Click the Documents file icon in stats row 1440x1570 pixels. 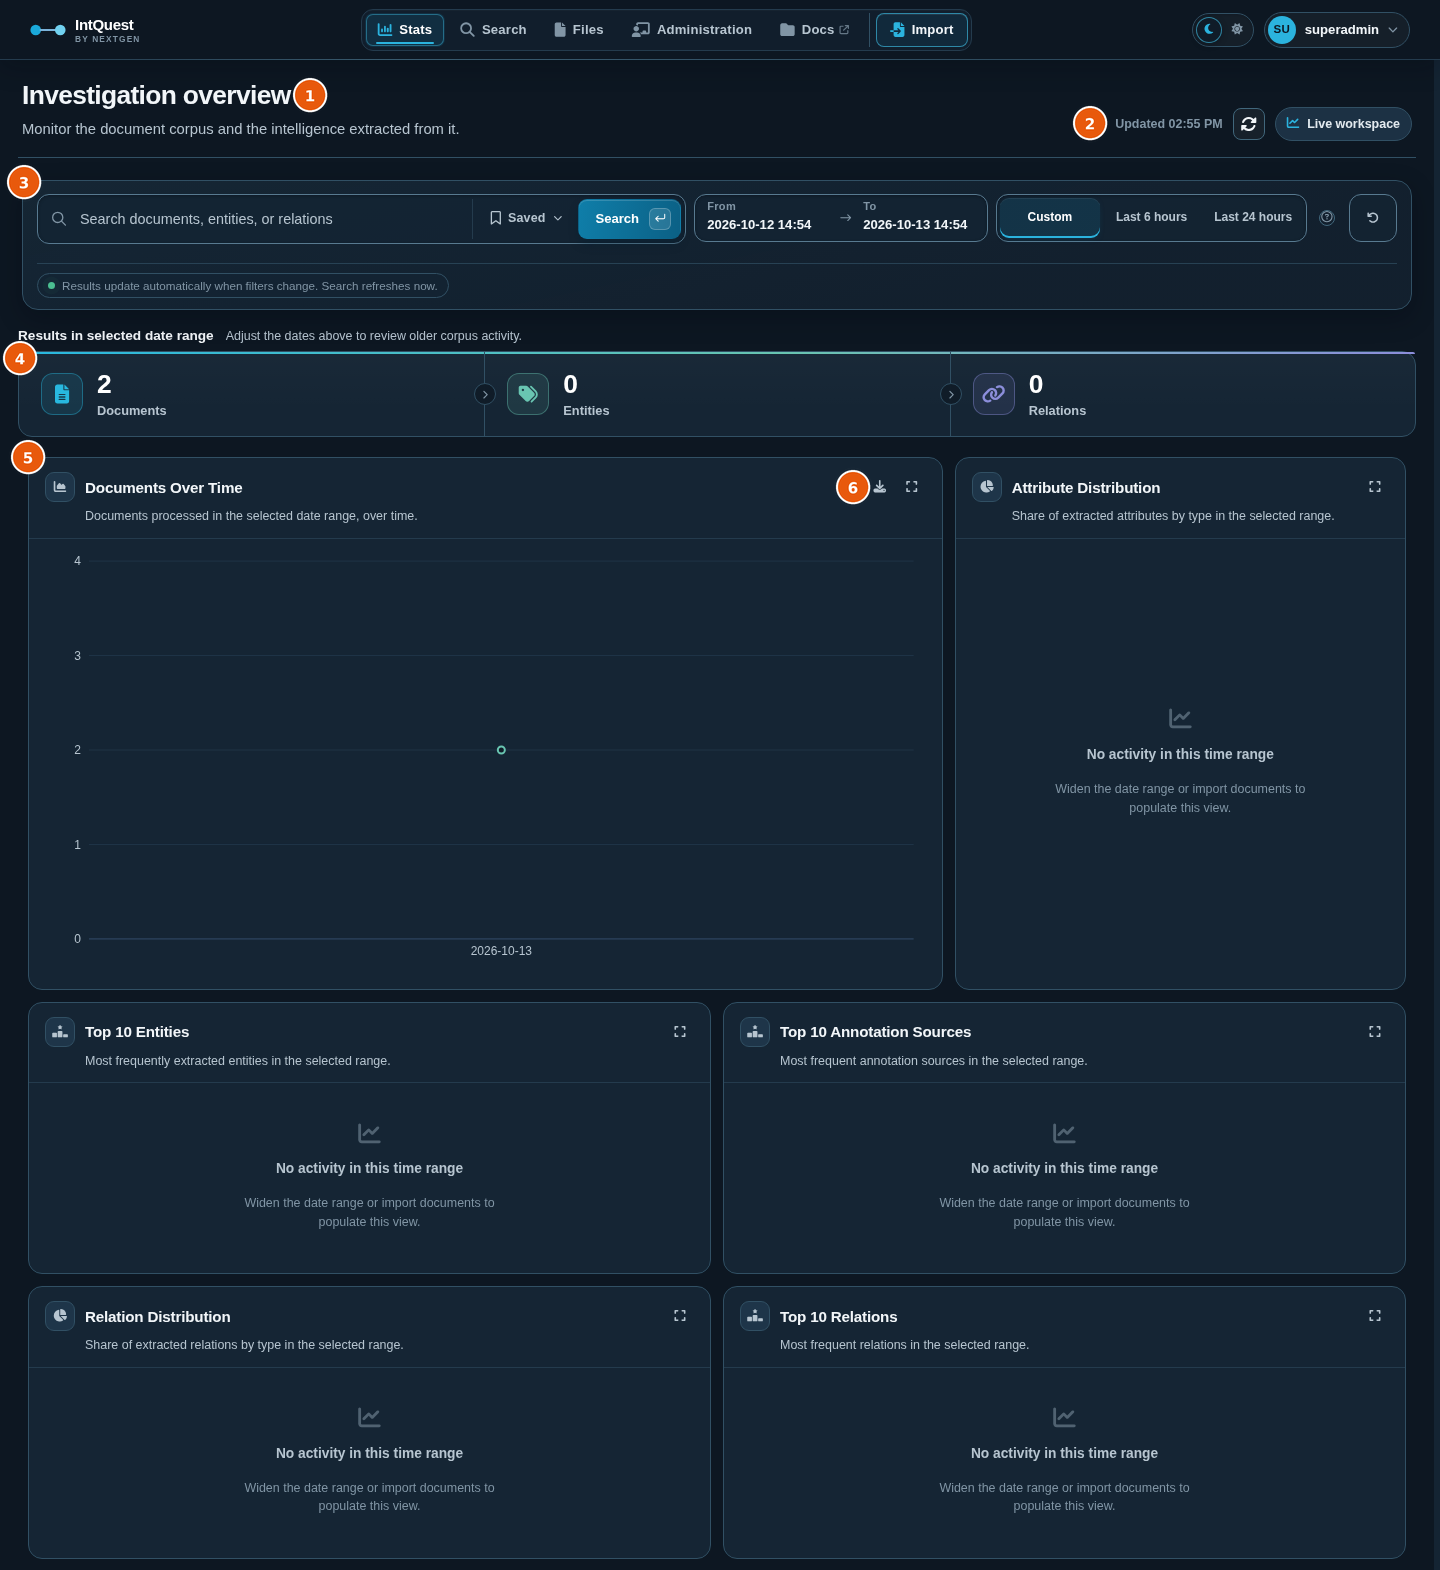pyautogui.click(x=62, y=394)
